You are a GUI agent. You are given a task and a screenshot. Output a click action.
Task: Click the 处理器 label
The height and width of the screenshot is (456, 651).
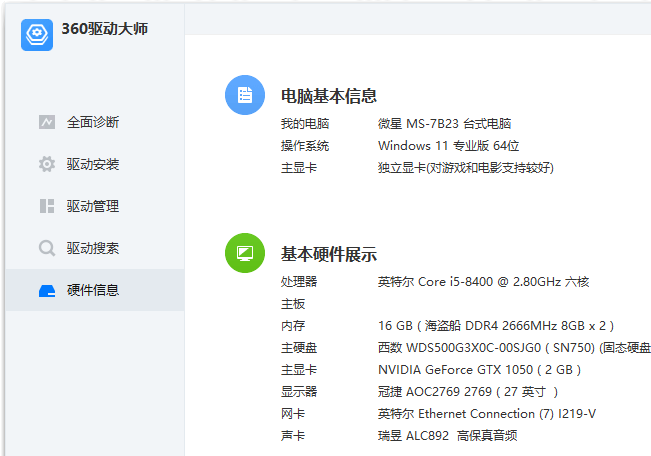tap(299, 282)
